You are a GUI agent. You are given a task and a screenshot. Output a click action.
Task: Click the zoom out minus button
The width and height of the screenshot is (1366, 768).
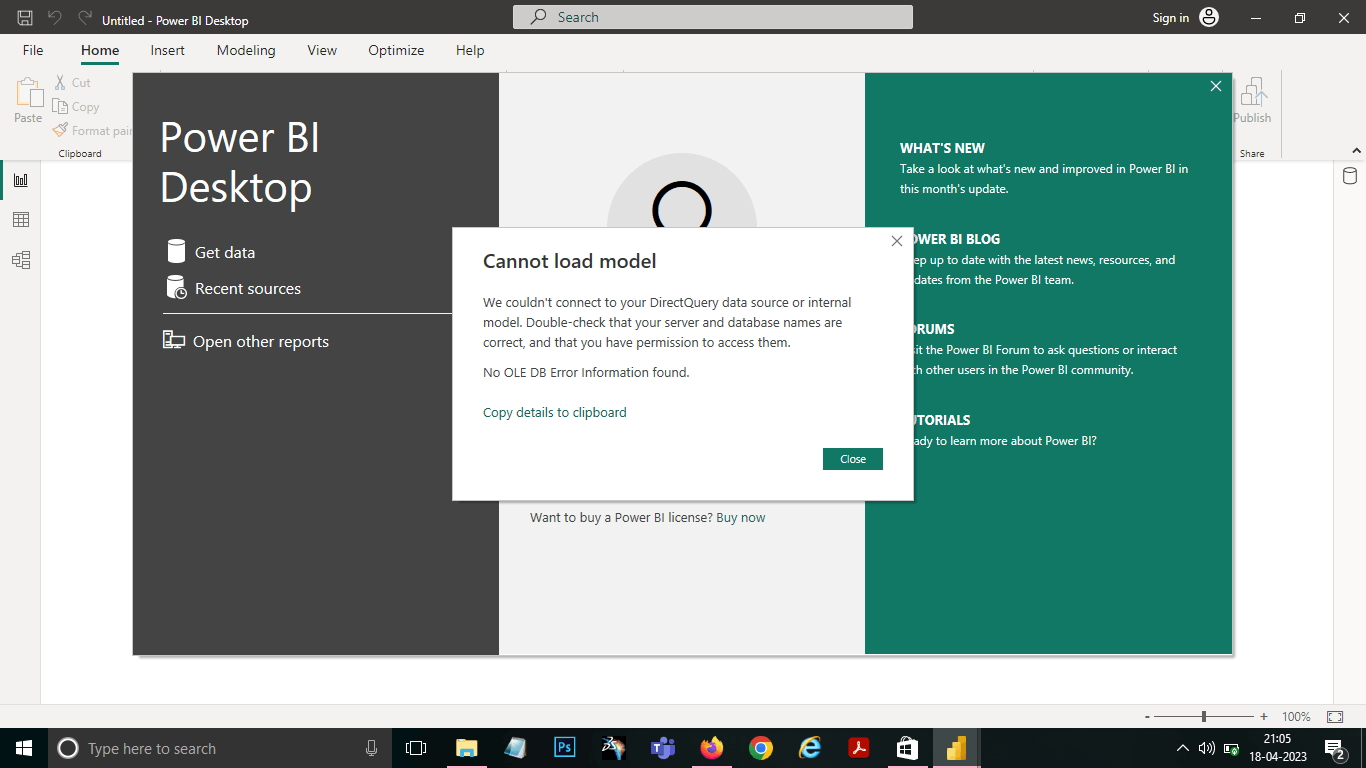click(1147, 717)
